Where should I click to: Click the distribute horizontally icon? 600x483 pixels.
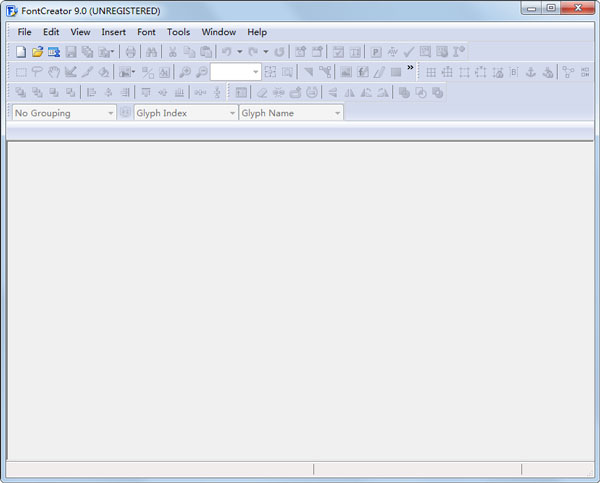pos(200,93)
